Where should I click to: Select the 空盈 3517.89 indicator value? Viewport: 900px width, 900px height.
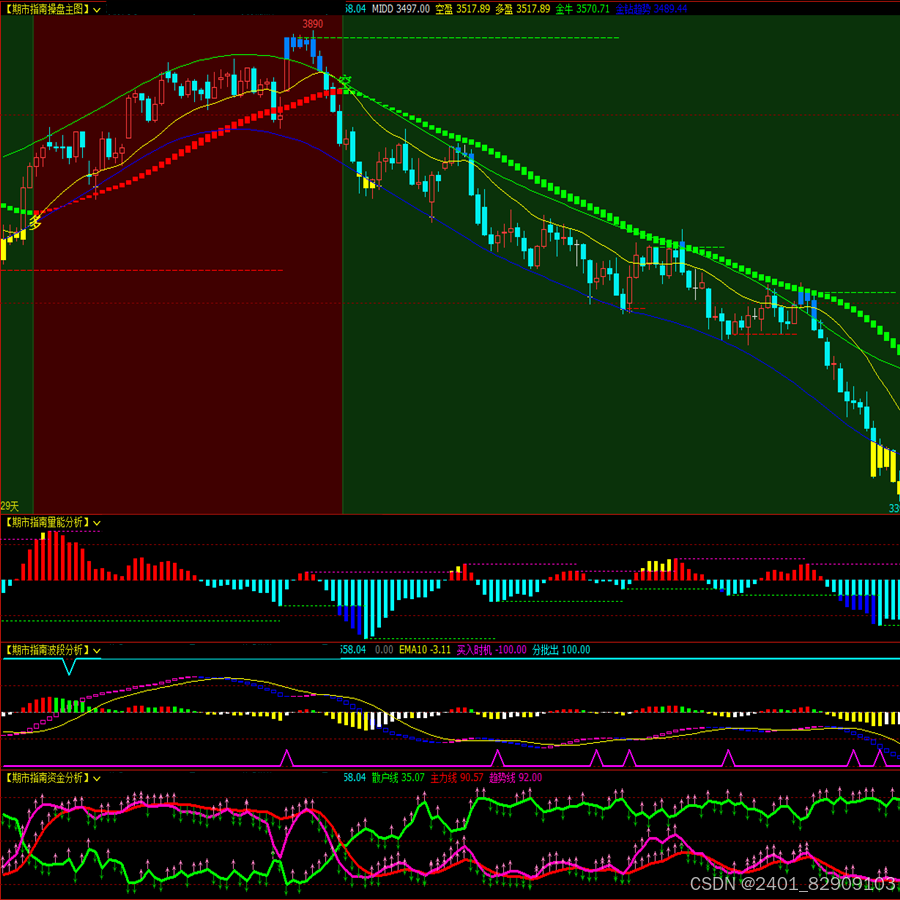pos(463,9)
